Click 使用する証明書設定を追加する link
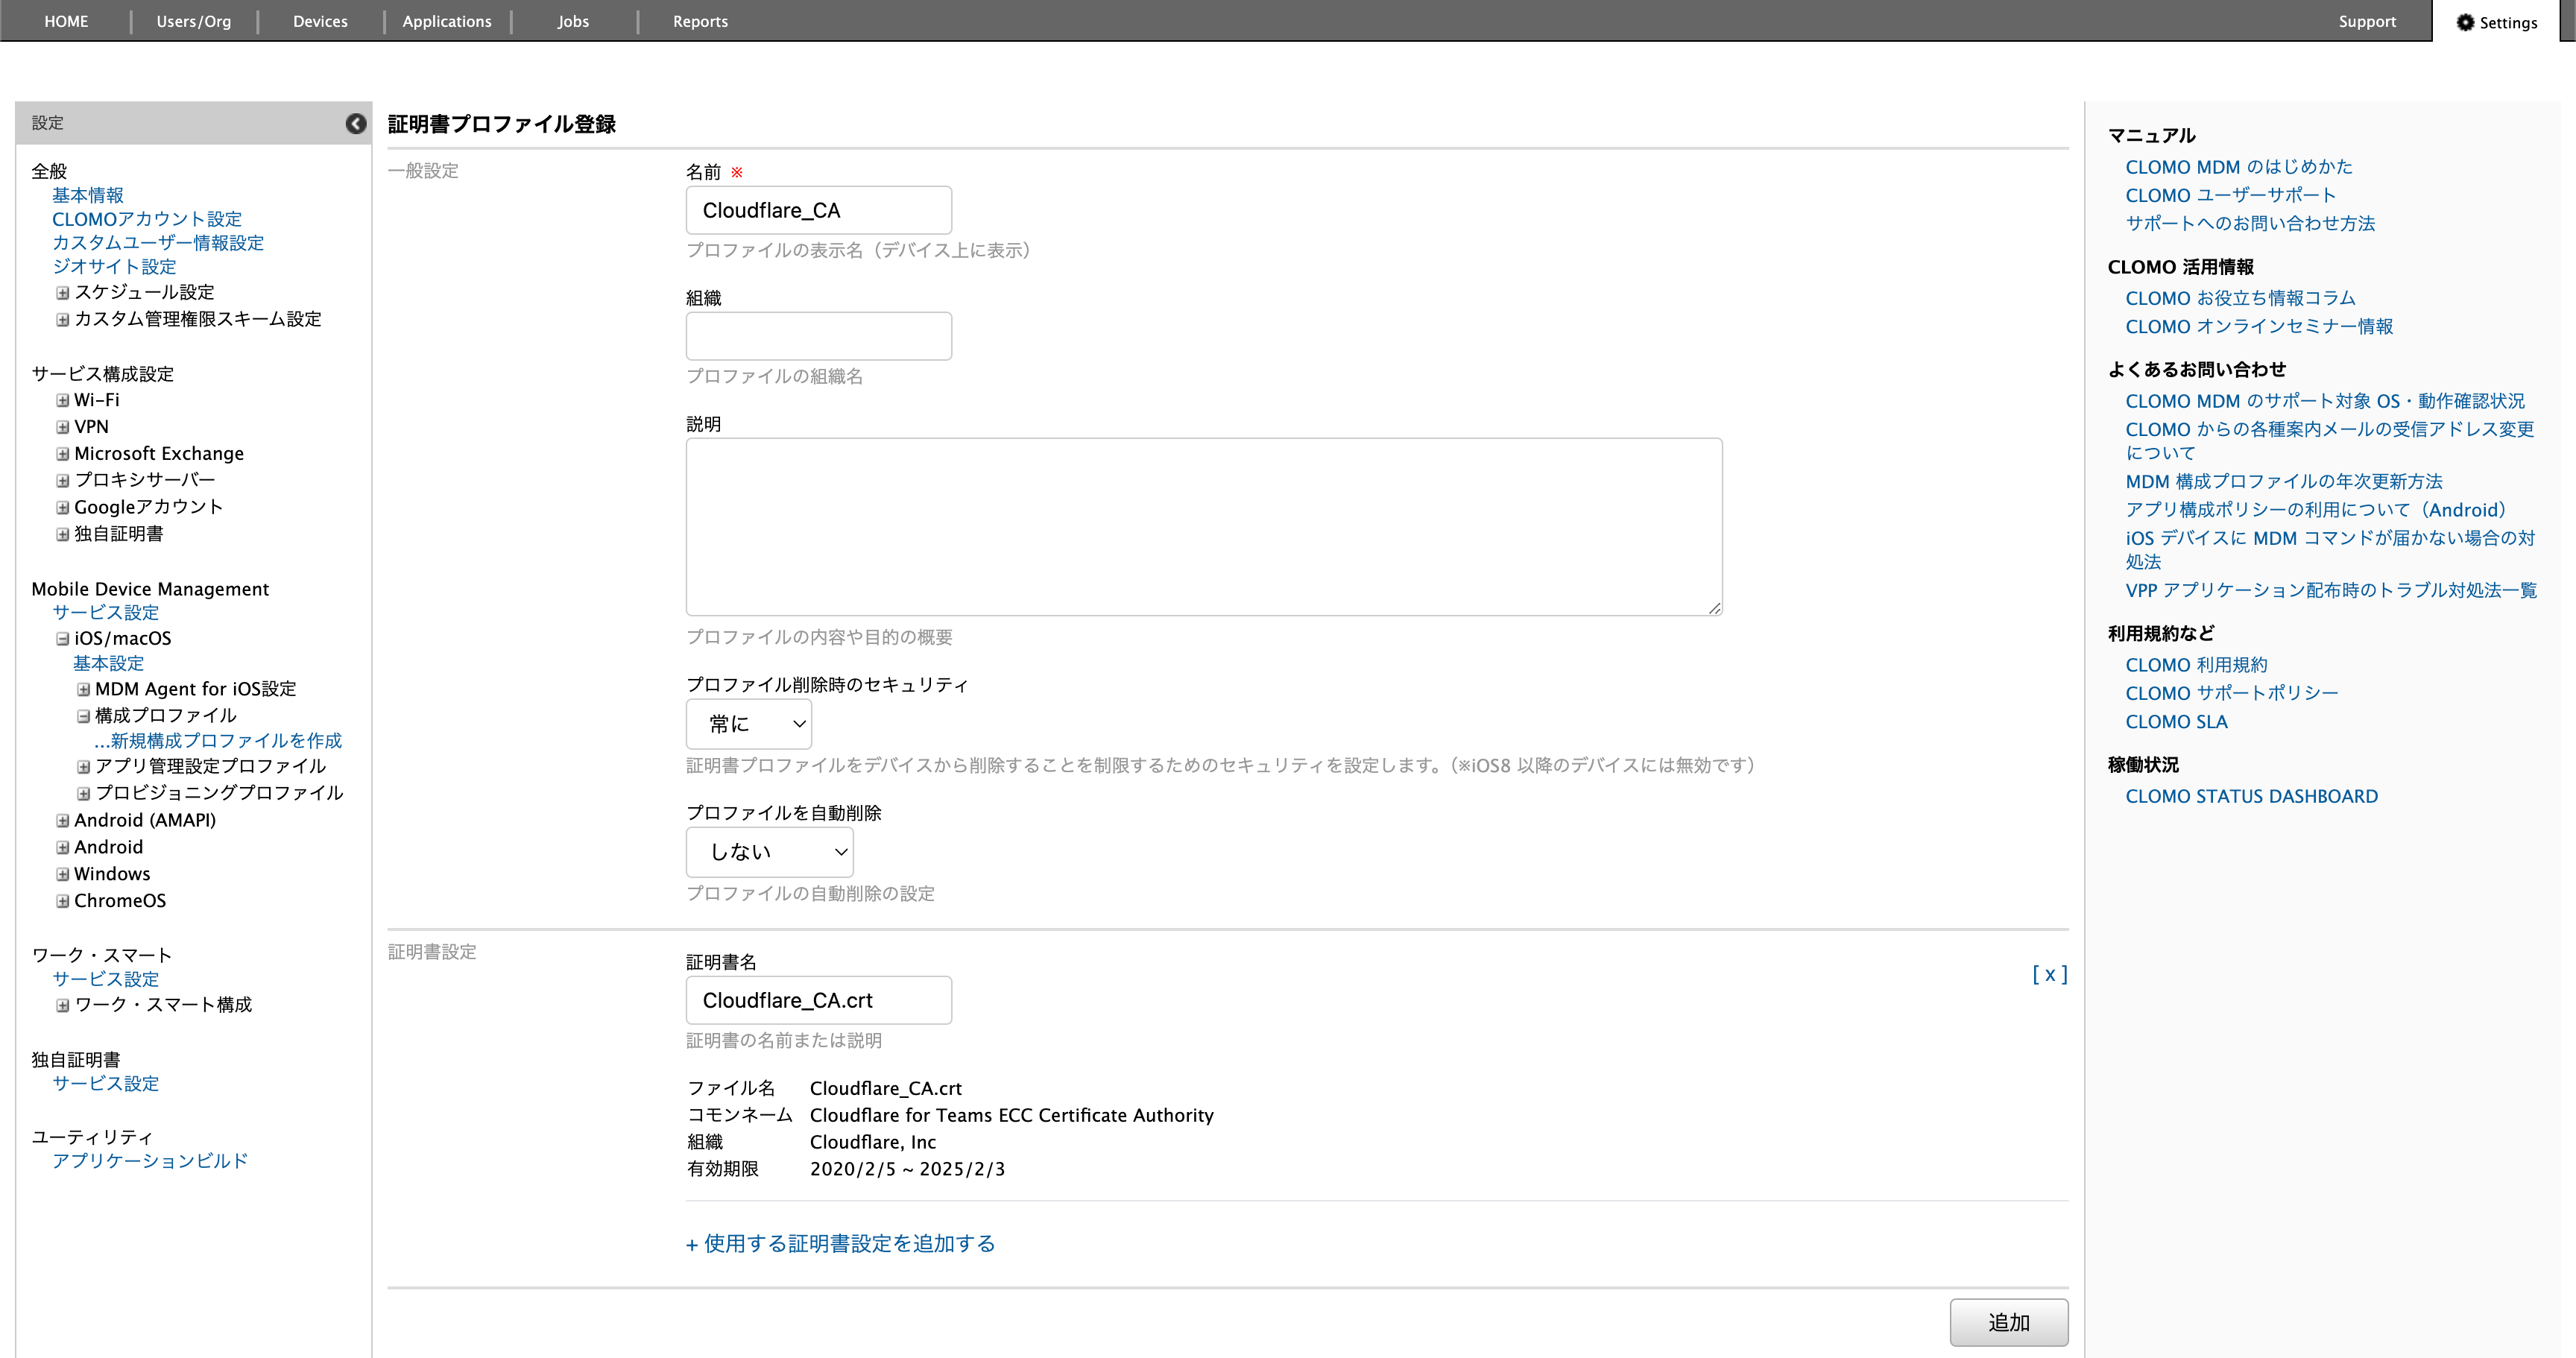Image resolution: width=2576 pixels, height=1358 pixels. pyautogui.click(x=841, y=1243)
